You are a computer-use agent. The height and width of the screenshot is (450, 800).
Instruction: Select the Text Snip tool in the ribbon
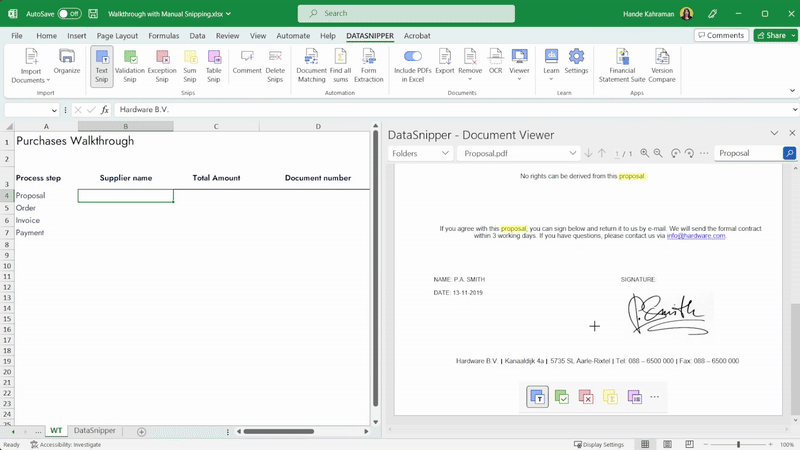pos(102,65)
